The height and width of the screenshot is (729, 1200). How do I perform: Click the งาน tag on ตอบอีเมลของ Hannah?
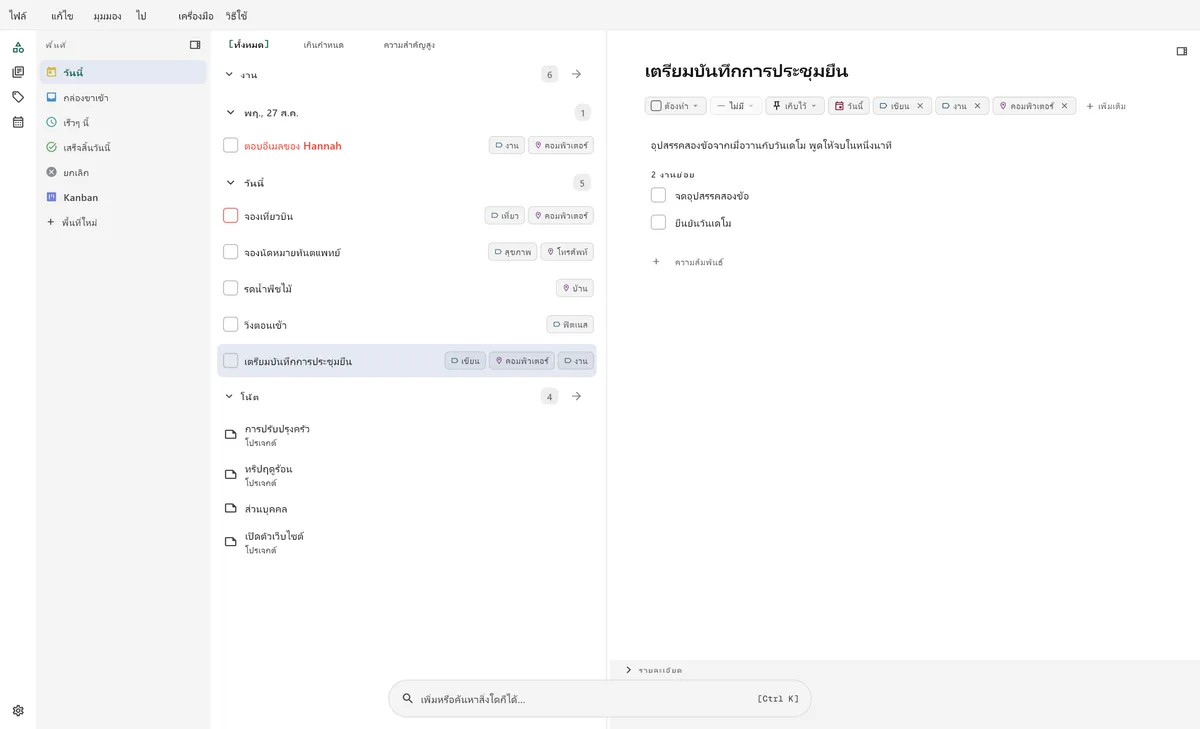[x=507, y=146]
